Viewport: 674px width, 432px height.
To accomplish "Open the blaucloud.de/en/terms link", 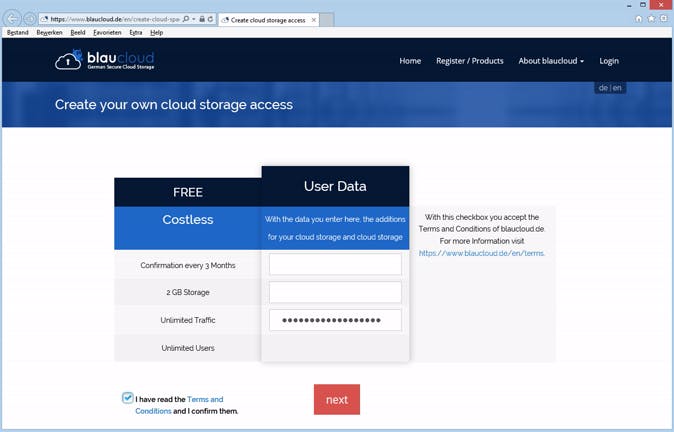I will (482, 253).
